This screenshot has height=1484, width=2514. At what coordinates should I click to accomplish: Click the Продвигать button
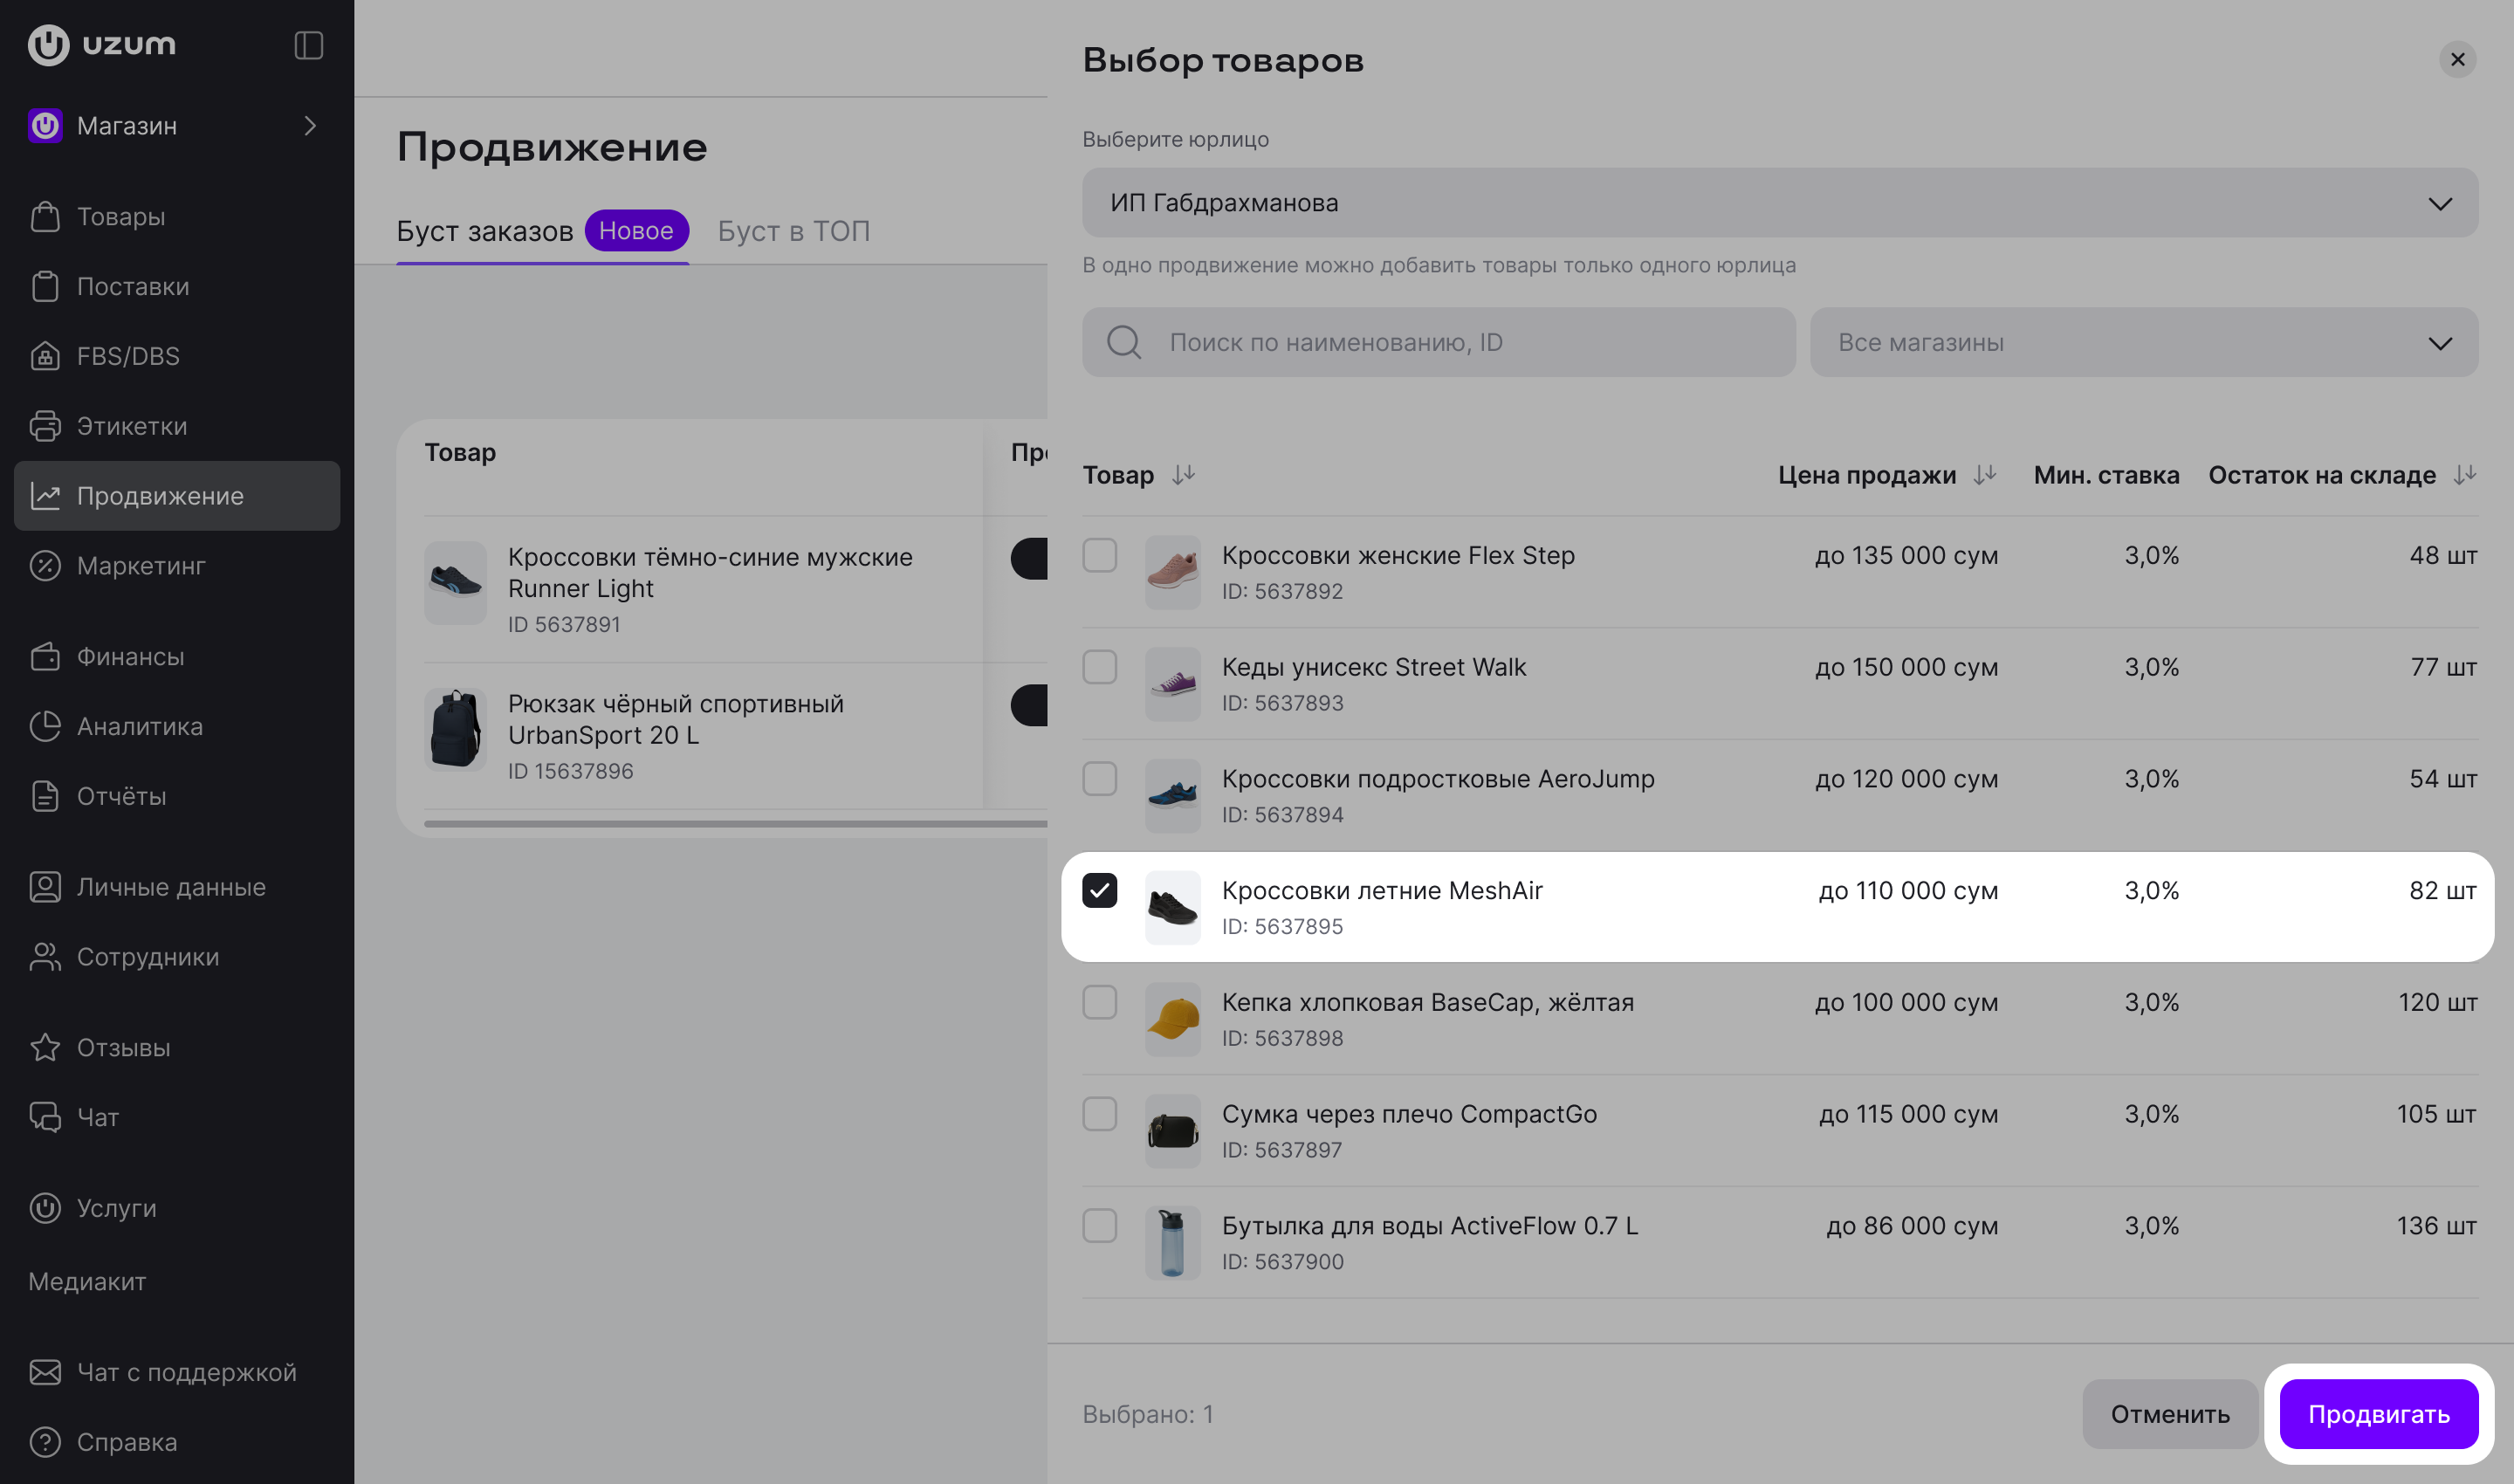click(2378, 1414)
